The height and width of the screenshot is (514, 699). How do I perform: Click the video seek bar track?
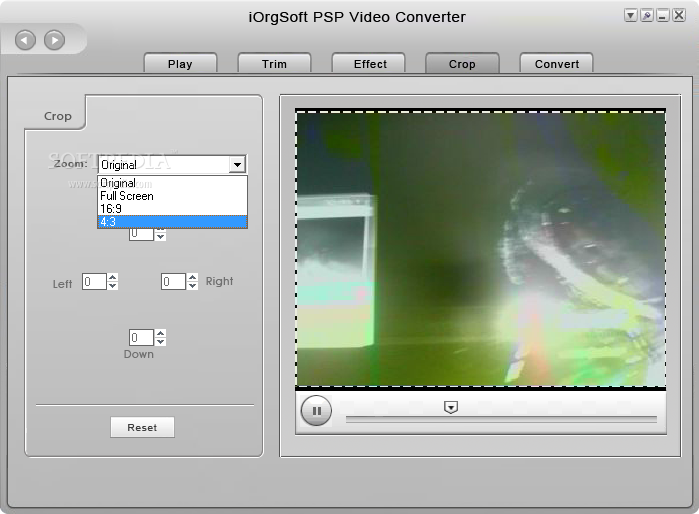501,419
